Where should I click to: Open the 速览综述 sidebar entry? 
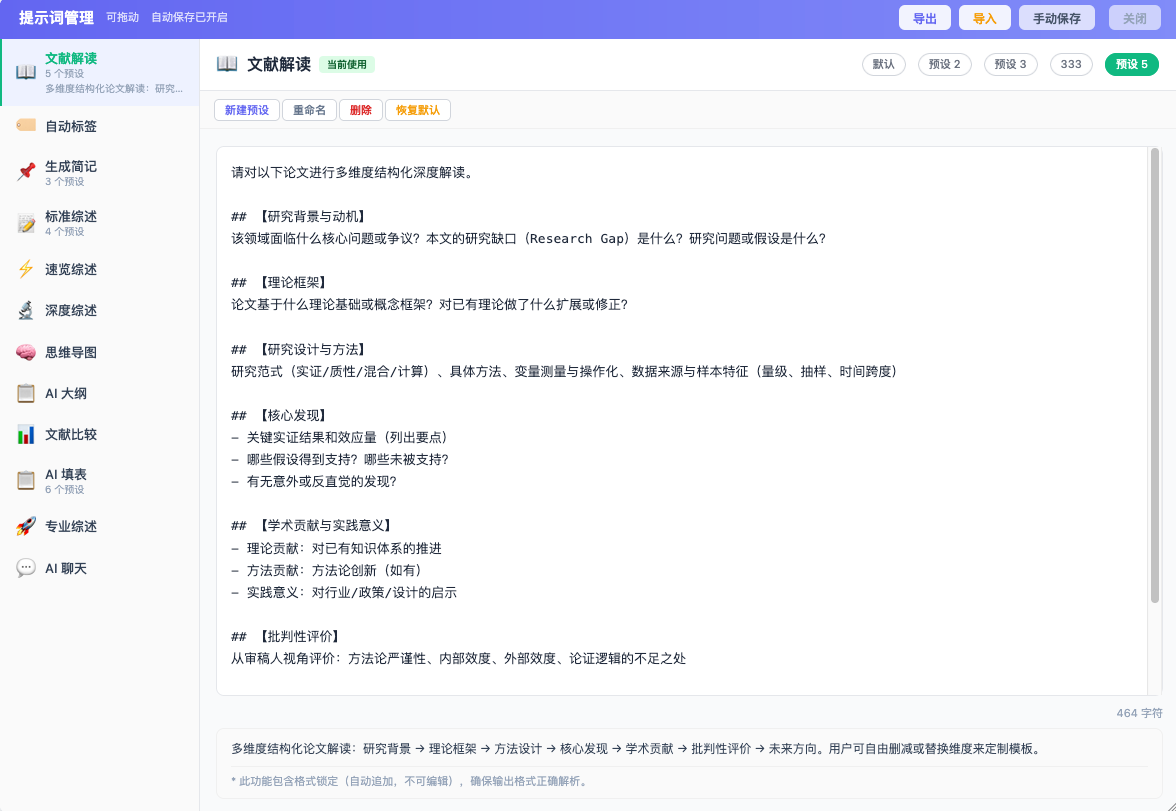(100, 269)
